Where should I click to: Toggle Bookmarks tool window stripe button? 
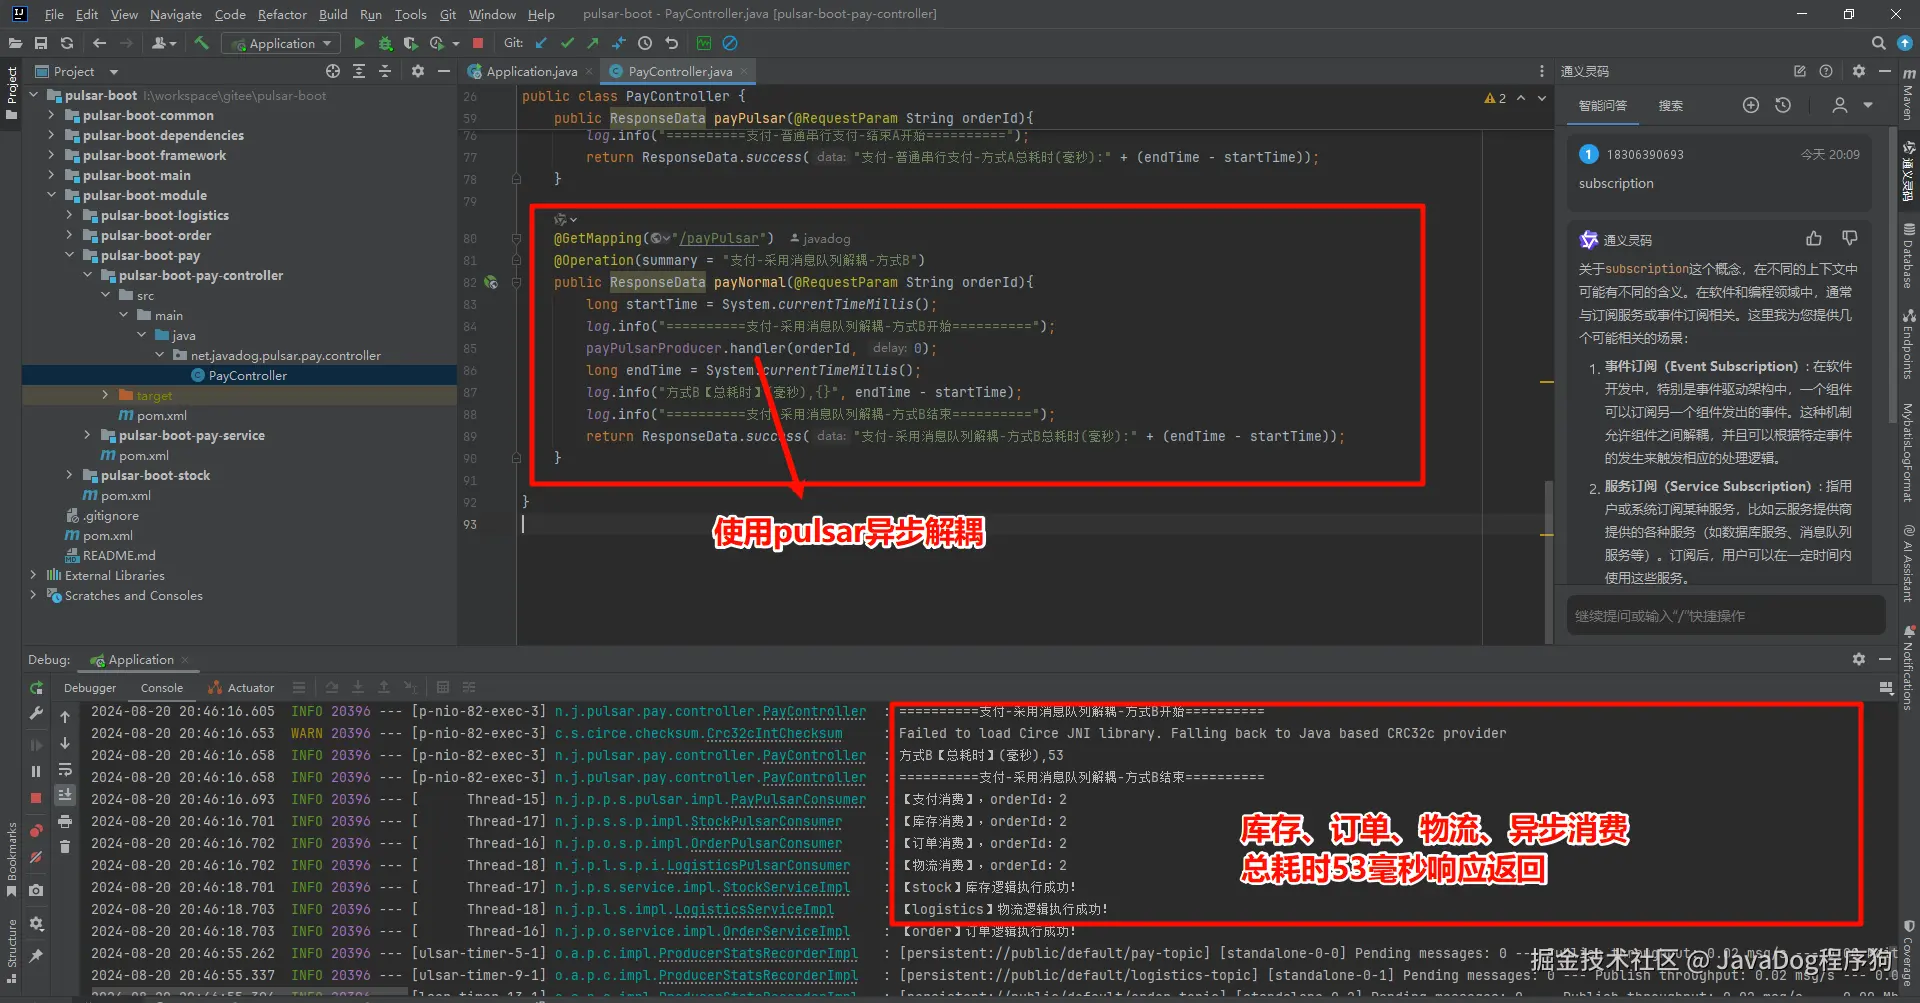pyautogui.click(x=11, y=860)
